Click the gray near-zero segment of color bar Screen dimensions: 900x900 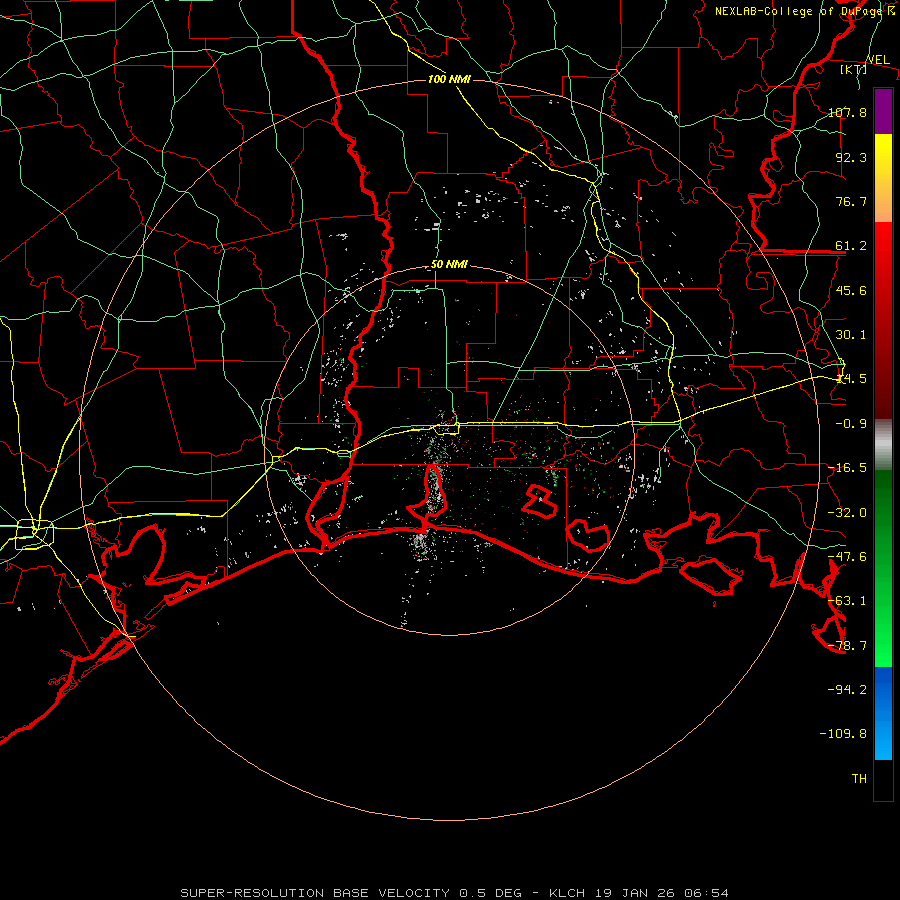883,445
